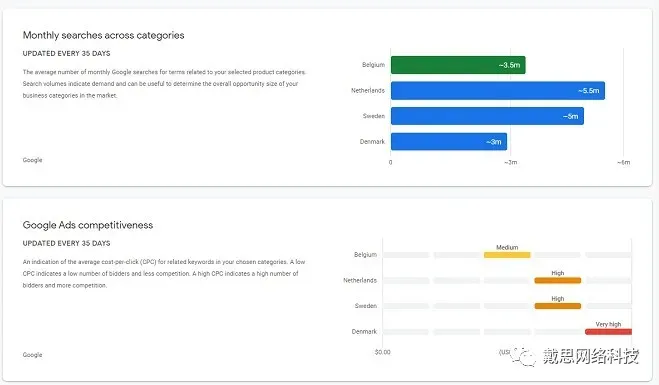This screenshot has width=659, height=385.
Task: Click the WeChat logo icon watermark
Action: click(523, 356)
